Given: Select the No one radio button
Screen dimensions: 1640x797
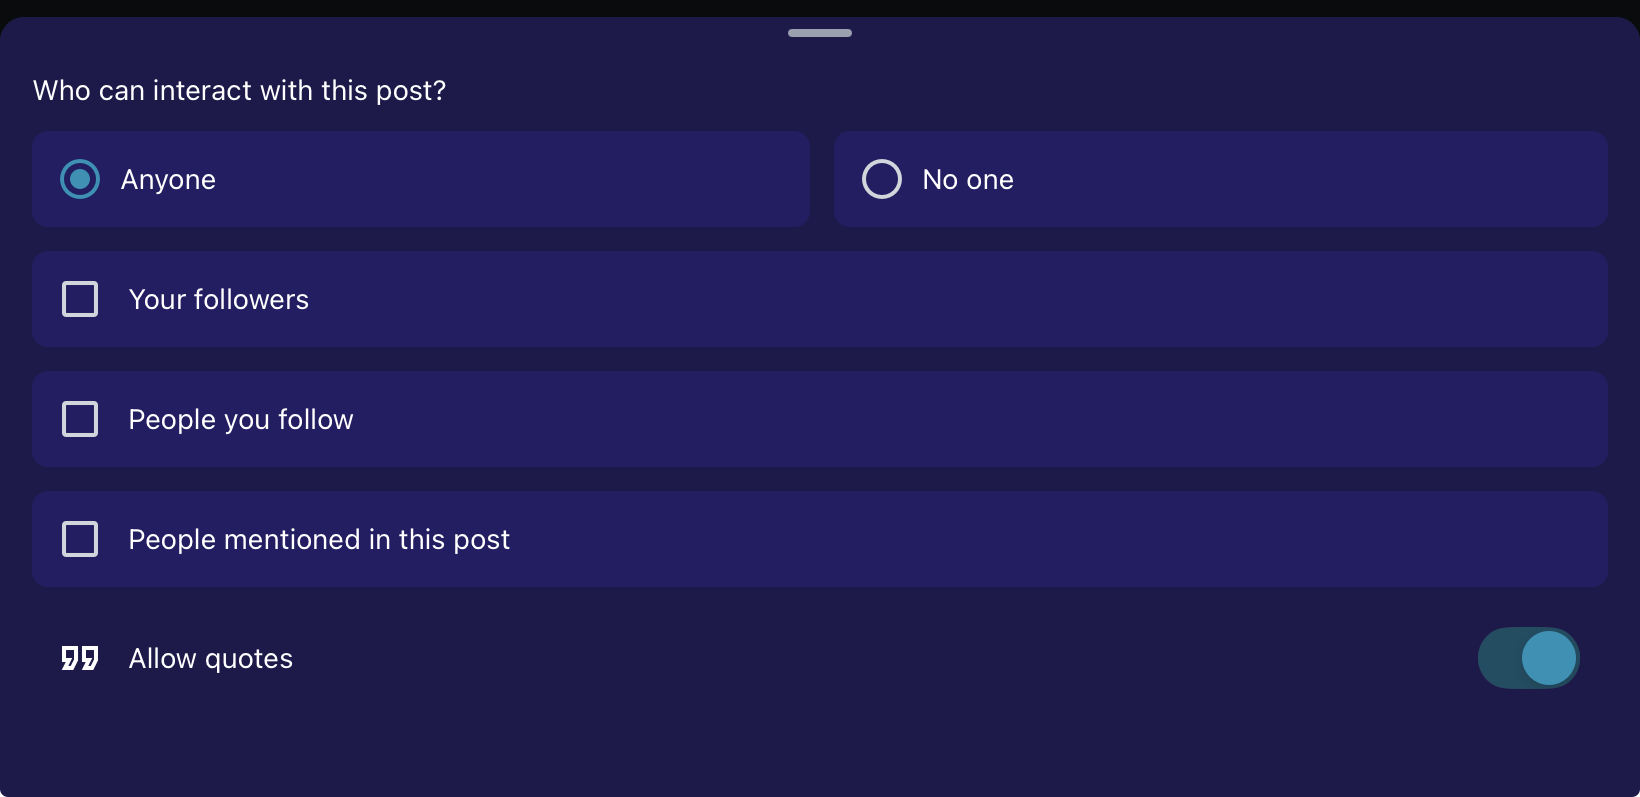Looking at the screenshot, I should (x=882, y=180).
